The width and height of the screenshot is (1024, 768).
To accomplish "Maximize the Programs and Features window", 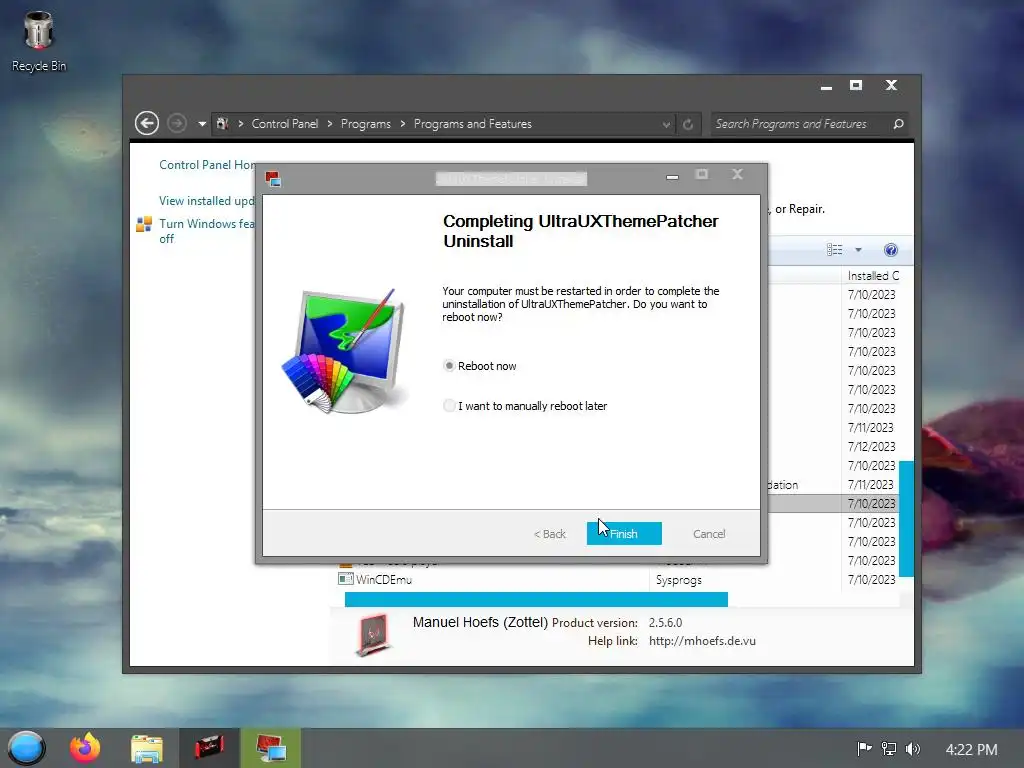I will coord(856,86).
